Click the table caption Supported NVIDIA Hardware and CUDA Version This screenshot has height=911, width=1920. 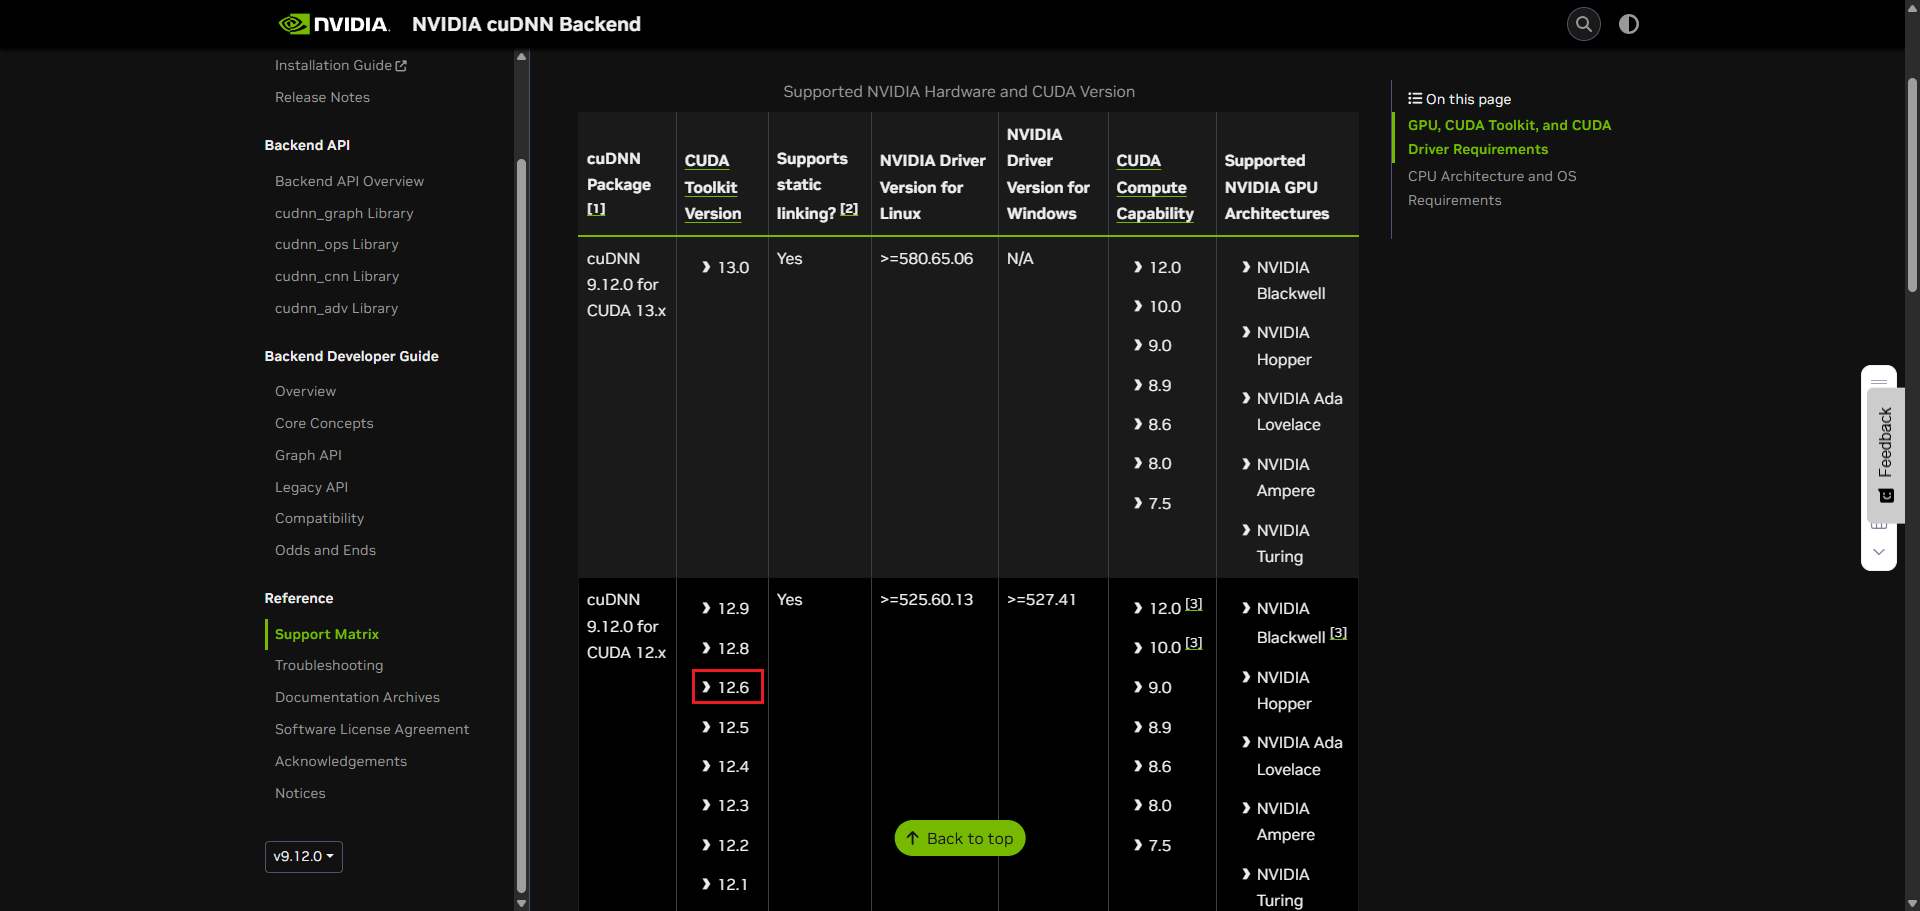coord(959,91)
